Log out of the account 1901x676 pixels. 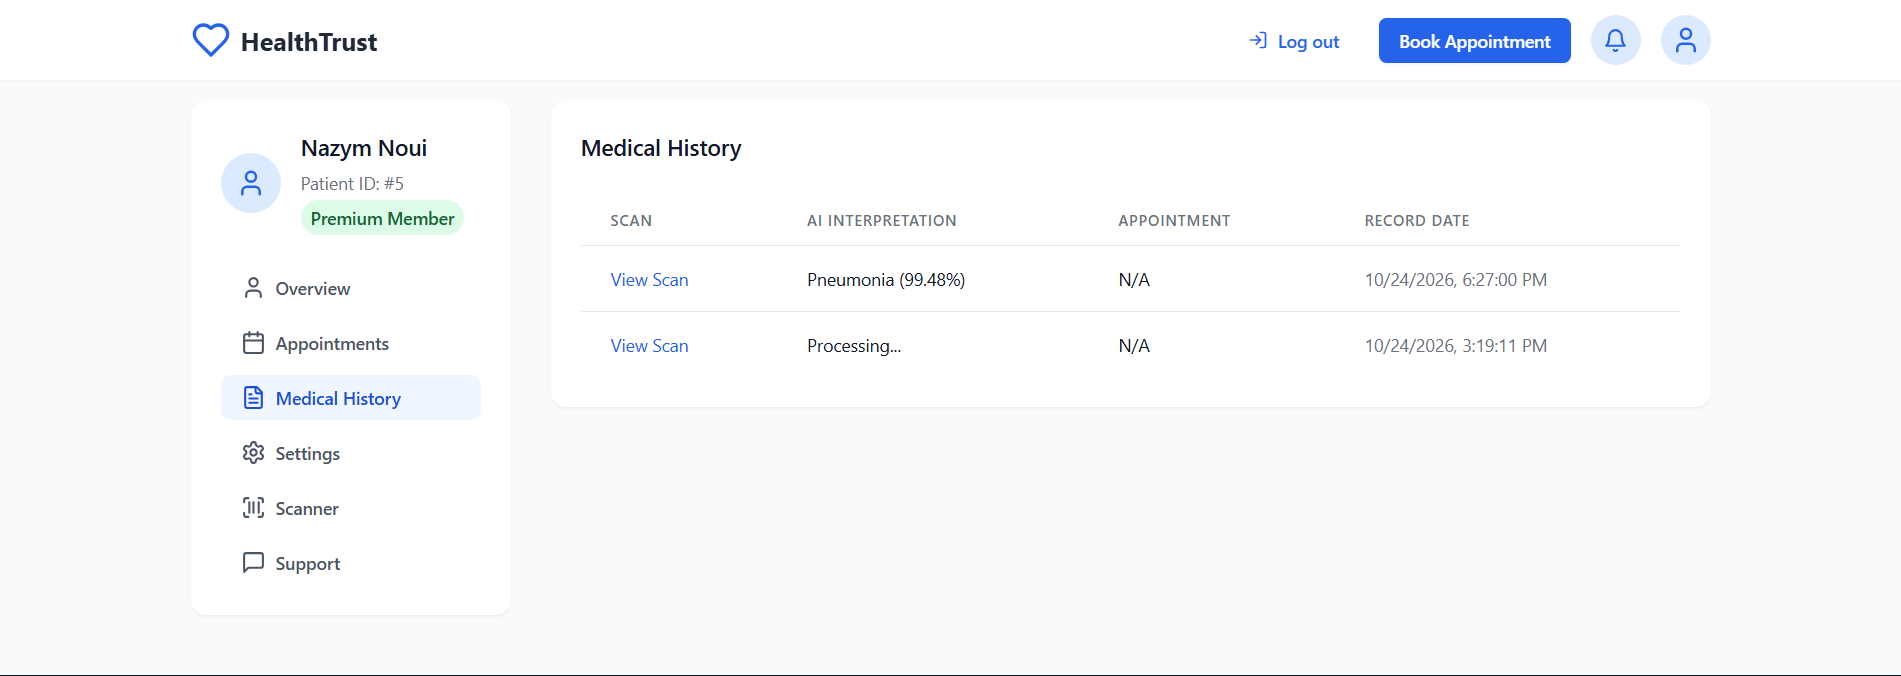[1294, 41]
